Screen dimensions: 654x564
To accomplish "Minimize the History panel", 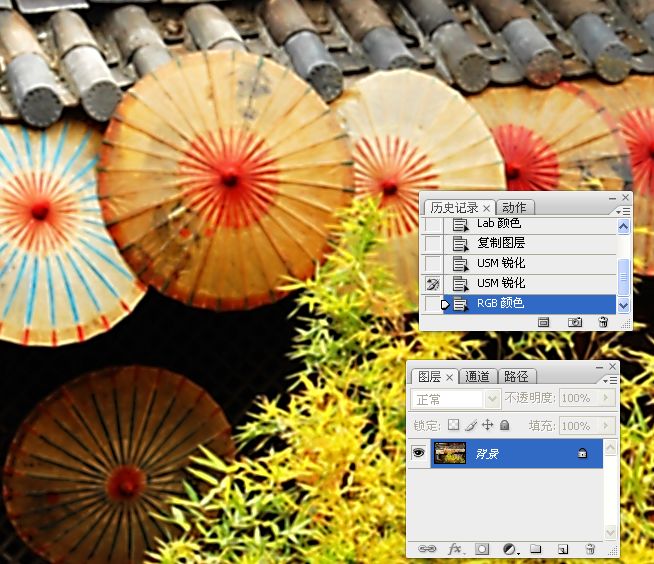I will click(612, 198).
